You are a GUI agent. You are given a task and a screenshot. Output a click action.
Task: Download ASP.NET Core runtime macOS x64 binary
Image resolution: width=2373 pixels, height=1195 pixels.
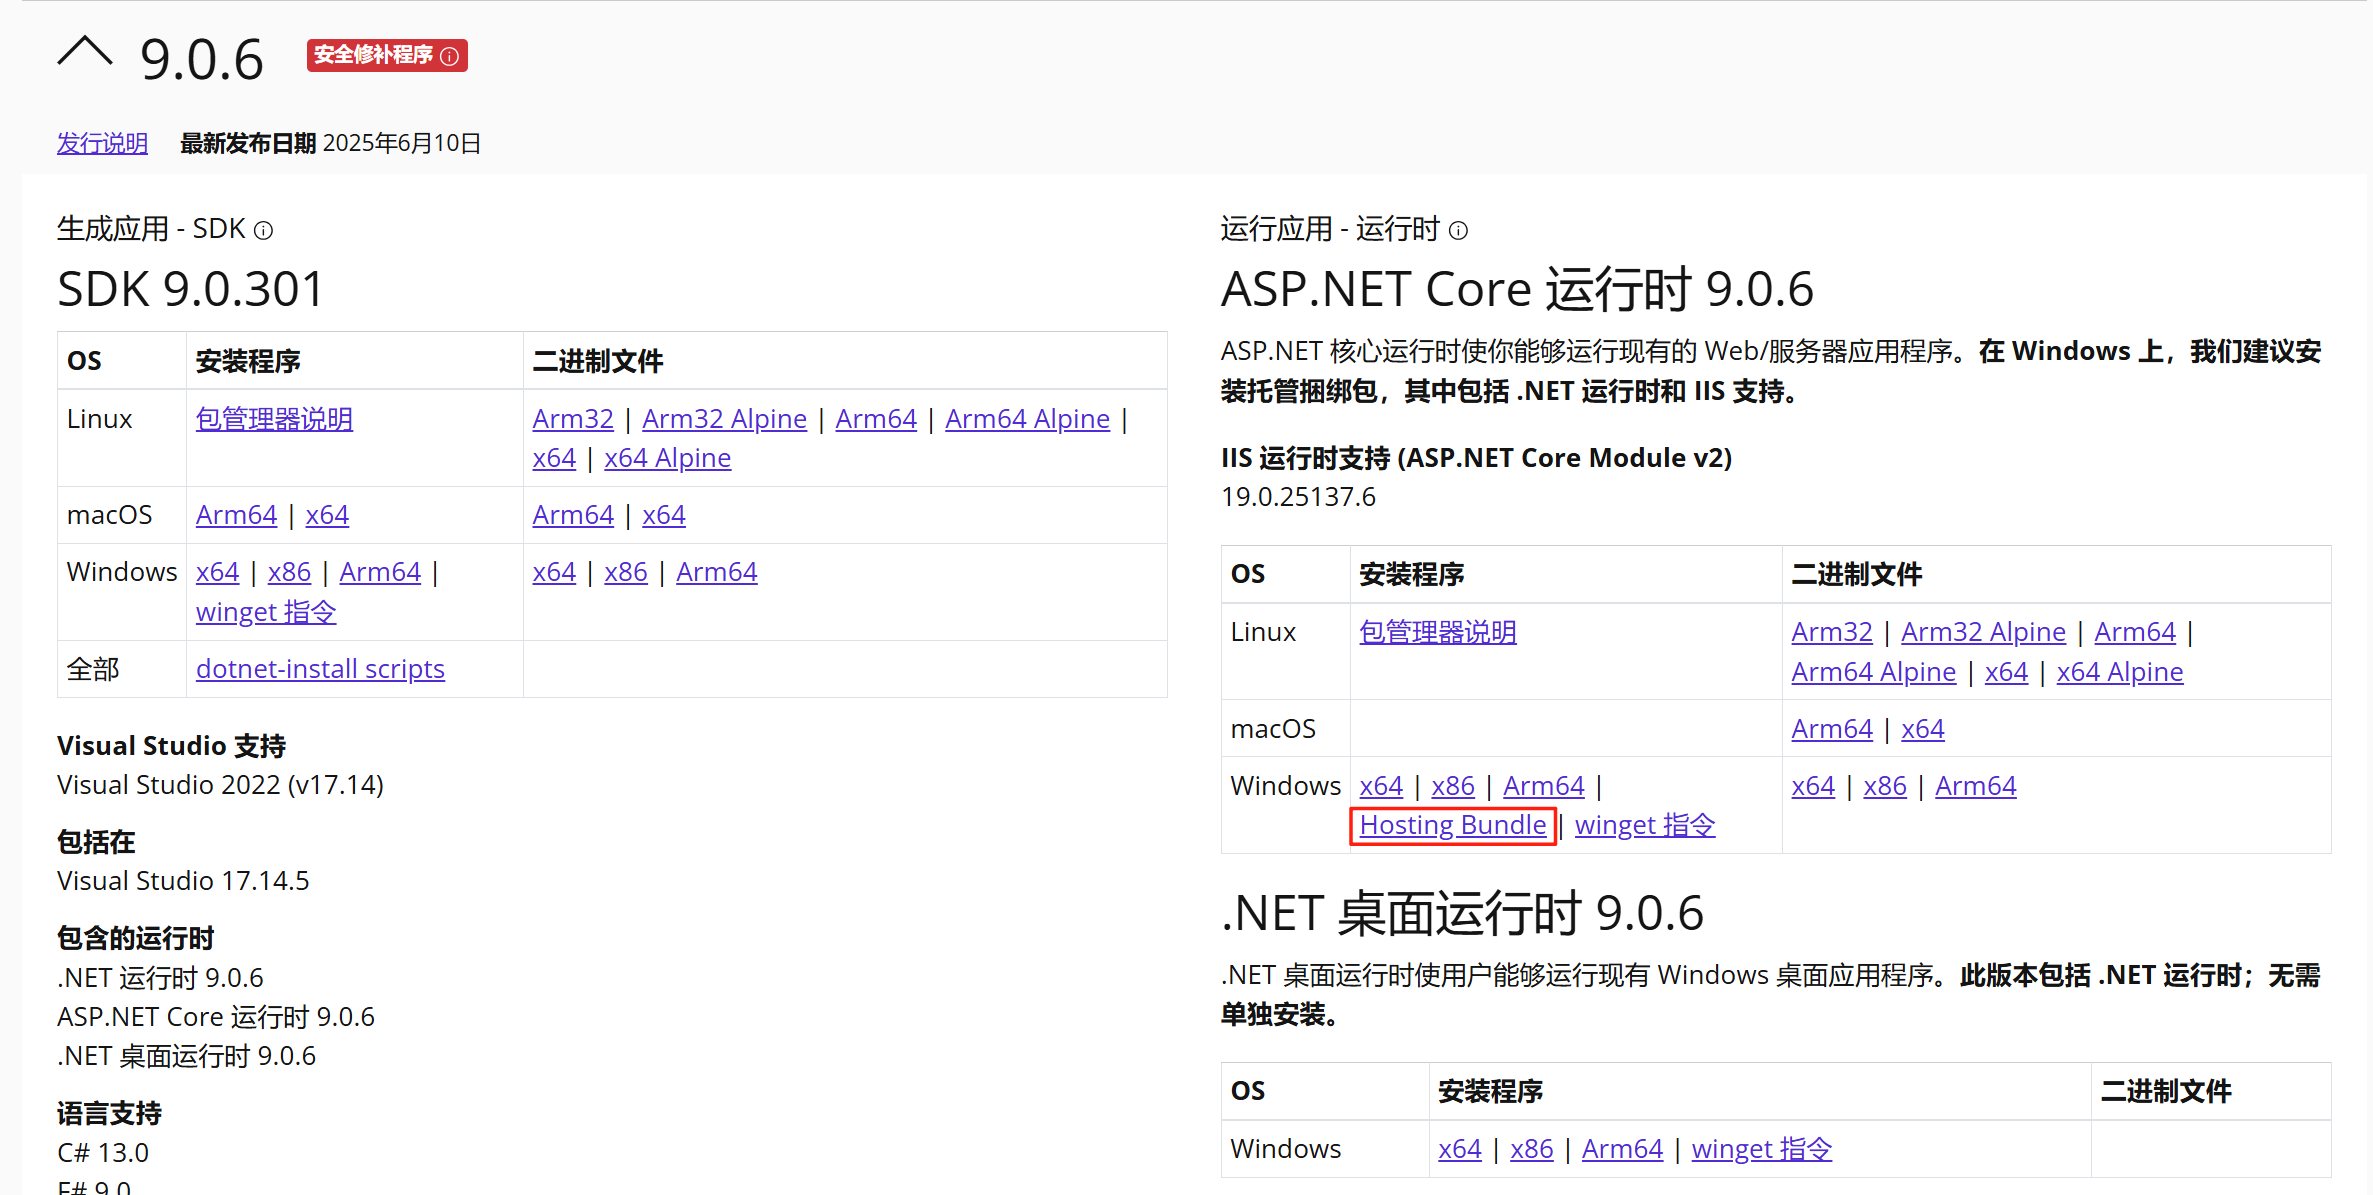(1922, 729)
